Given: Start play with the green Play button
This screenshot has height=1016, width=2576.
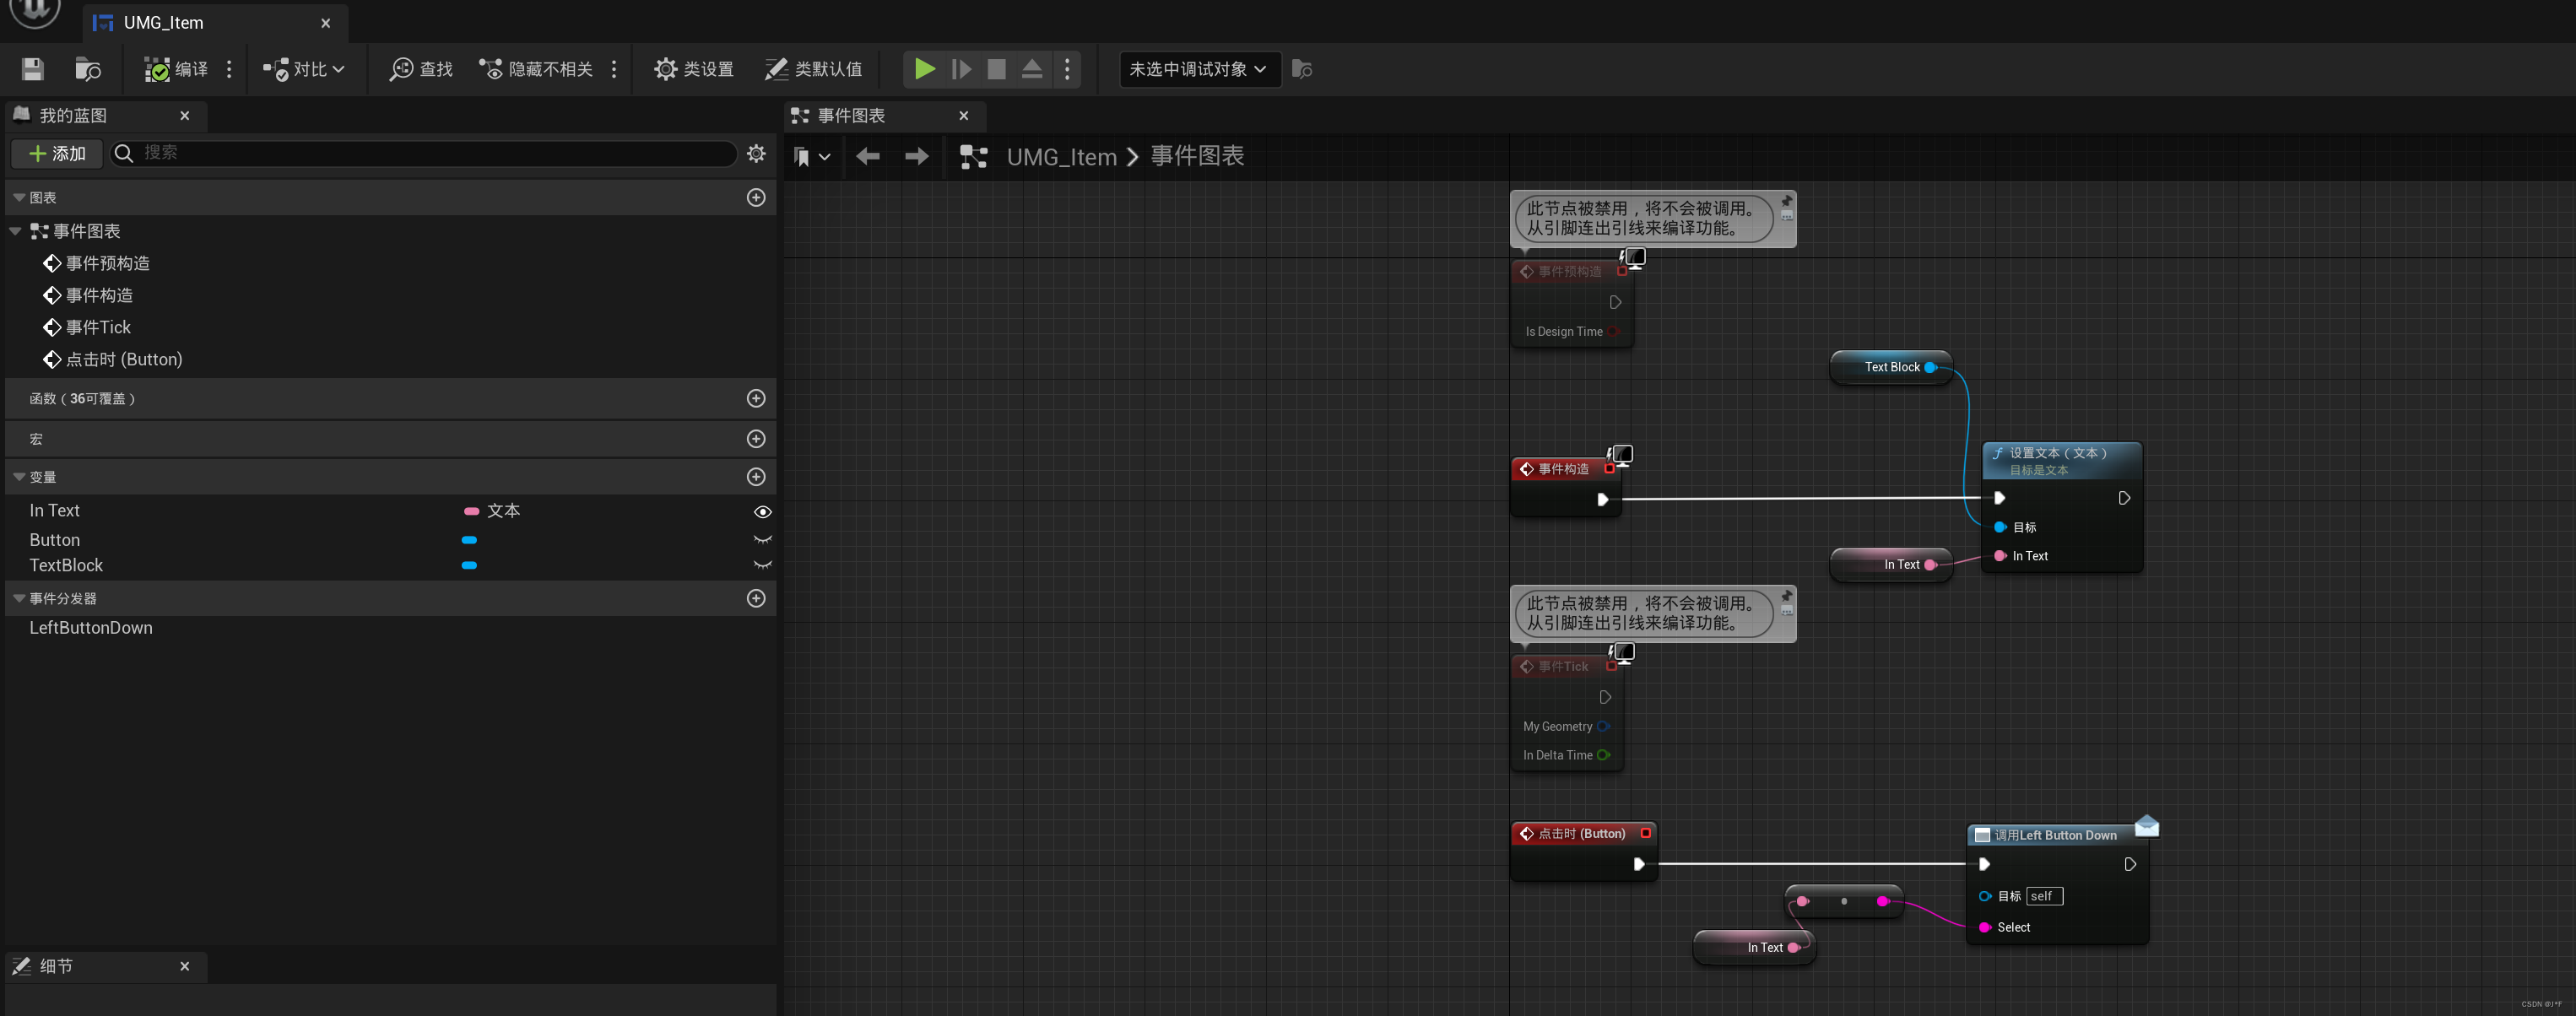Looking at the screenshot, I should [x=925, y=69].
